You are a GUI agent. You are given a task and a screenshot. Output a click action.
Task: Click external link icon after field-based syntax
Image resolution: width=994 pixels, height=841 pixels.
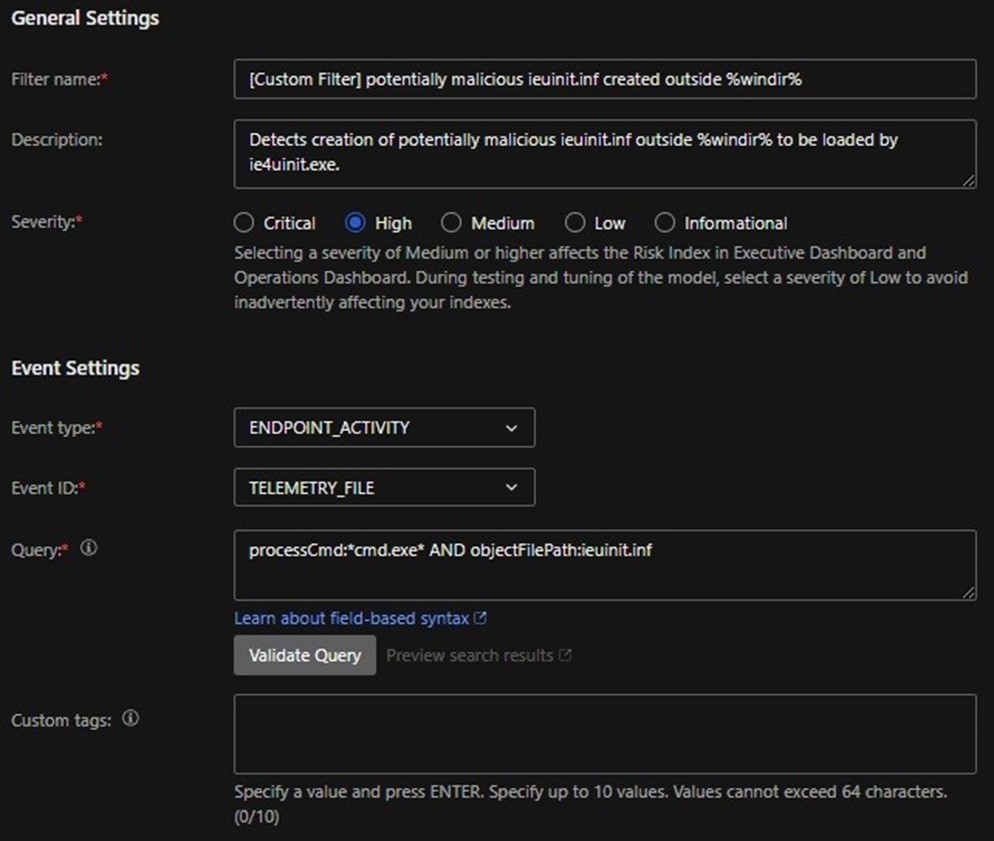coord(480,619)
